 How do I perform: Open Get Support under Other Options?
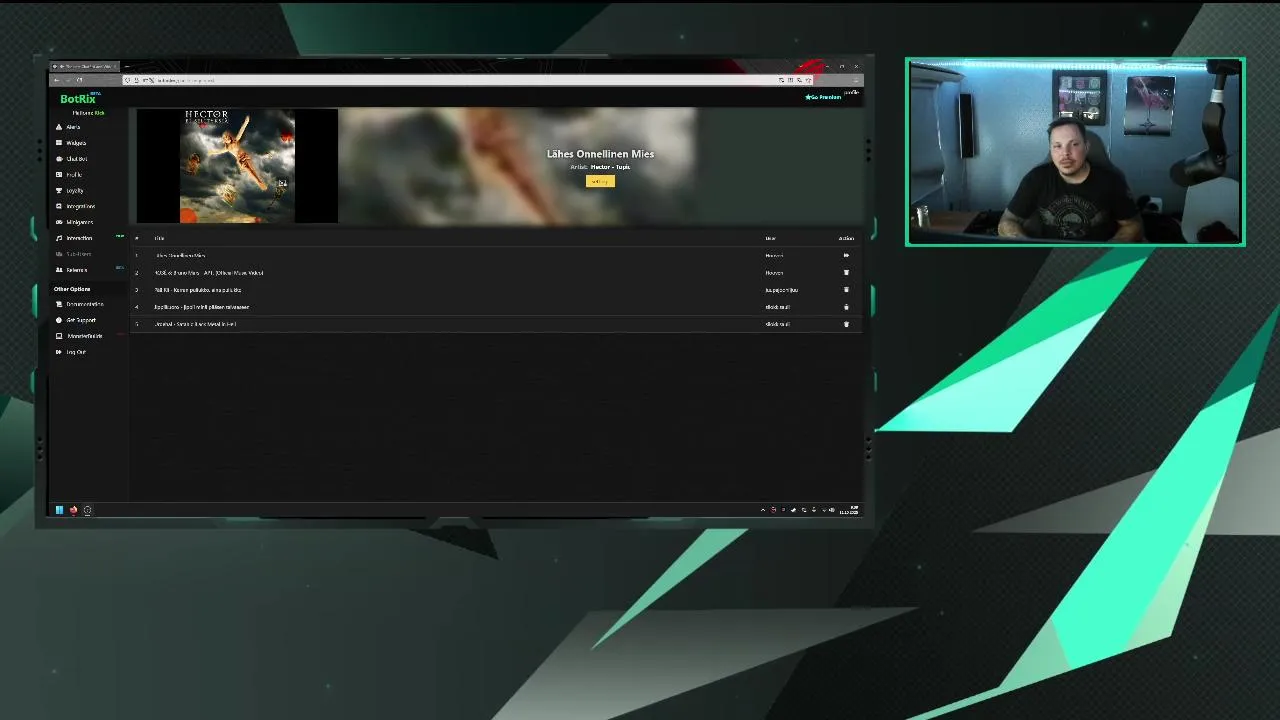78,320
